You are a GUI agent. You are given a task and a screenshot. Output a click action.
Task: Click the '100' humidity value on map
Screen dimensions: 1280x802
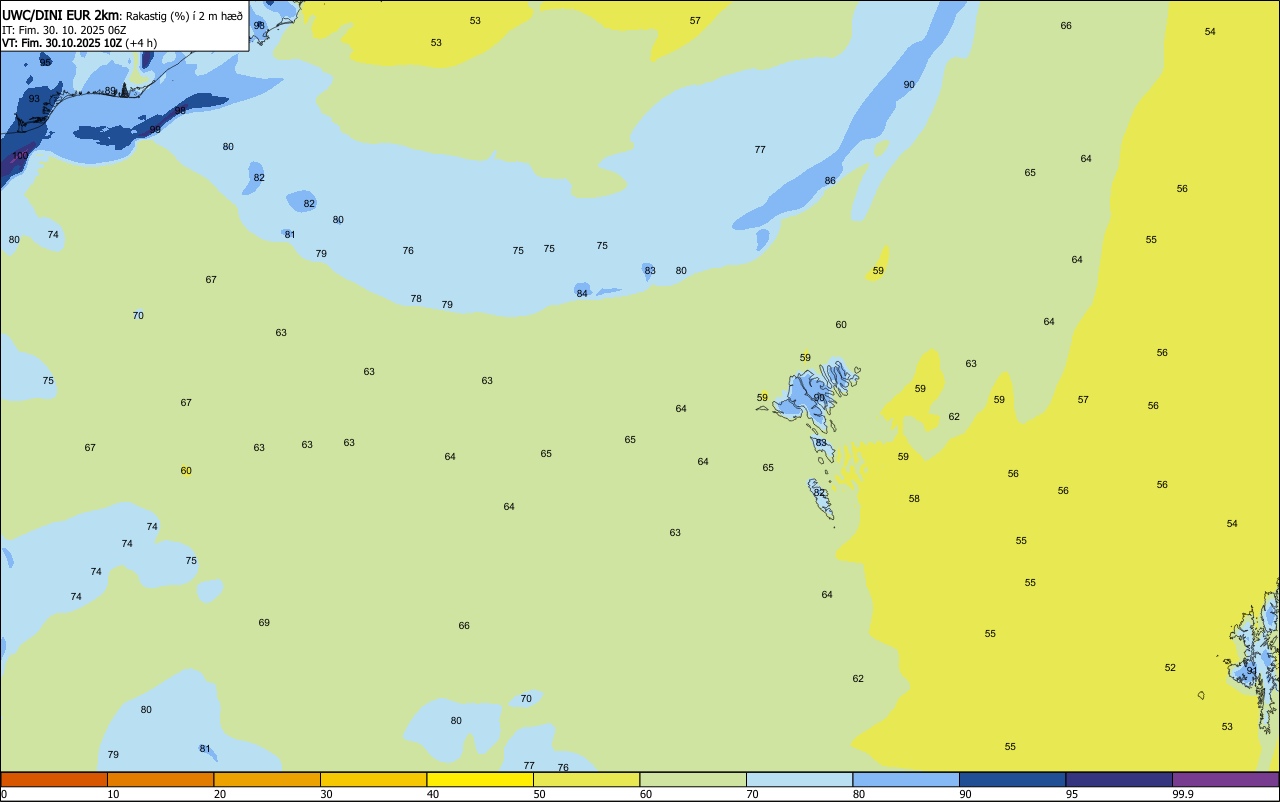click(x=20, y=155)
